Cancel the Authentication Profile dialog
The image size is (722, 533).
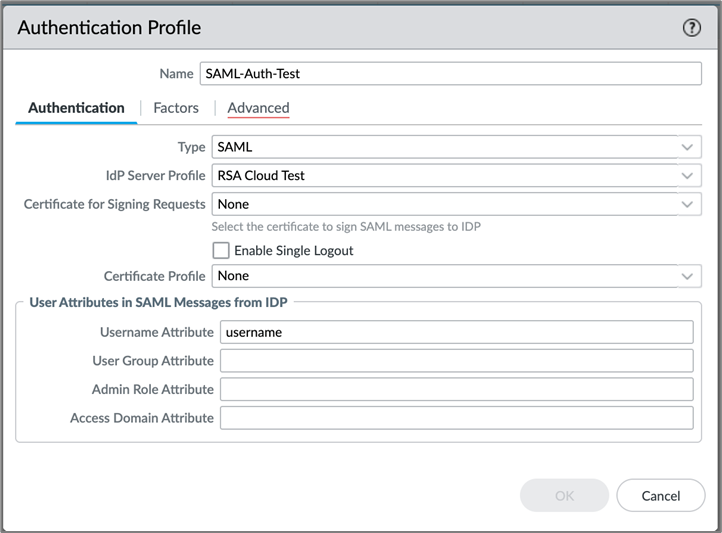click(x=661, y=495)
